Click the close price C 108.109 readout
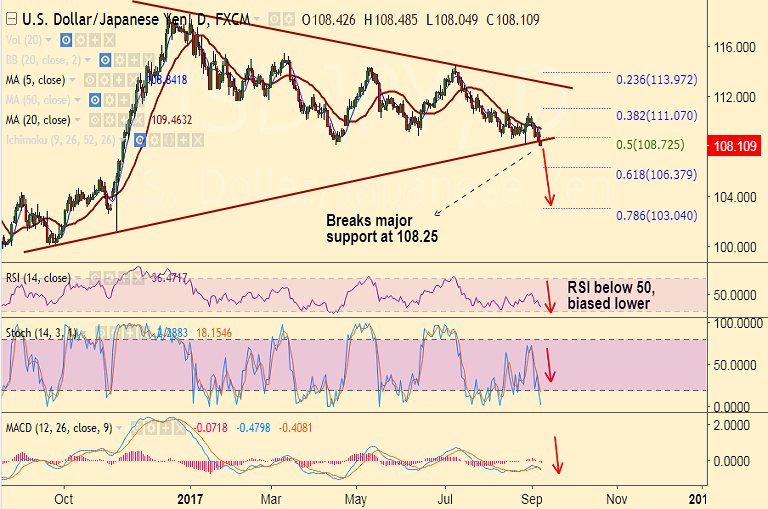The height and width of the screenshot is (509, 768). point(513,20)
